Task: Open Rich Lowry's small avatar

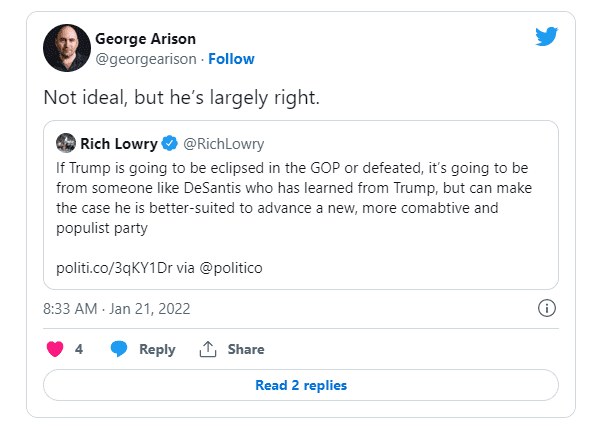Action: (66, 143)
